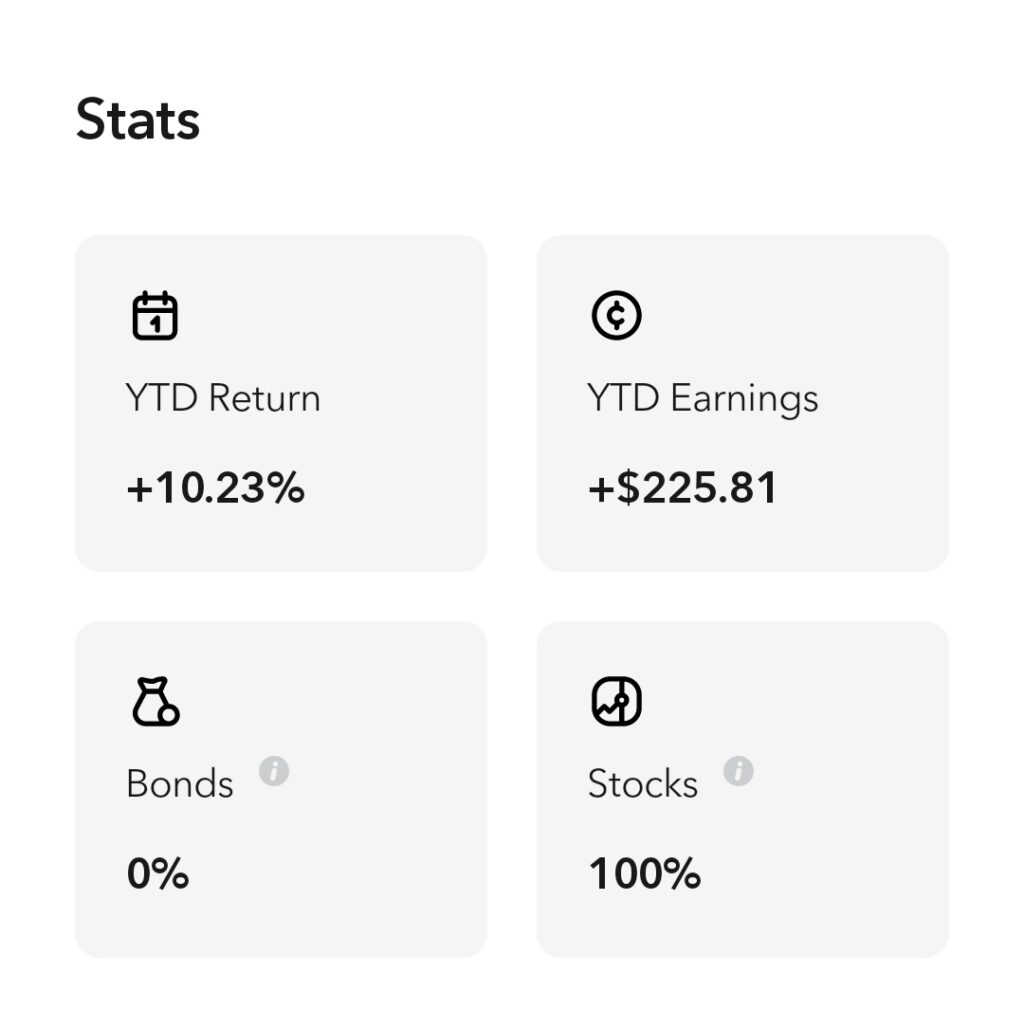Screen dimensions: 1024x1011
Task: Open the info tooltip next to Stocks
Action: point(738,771)
